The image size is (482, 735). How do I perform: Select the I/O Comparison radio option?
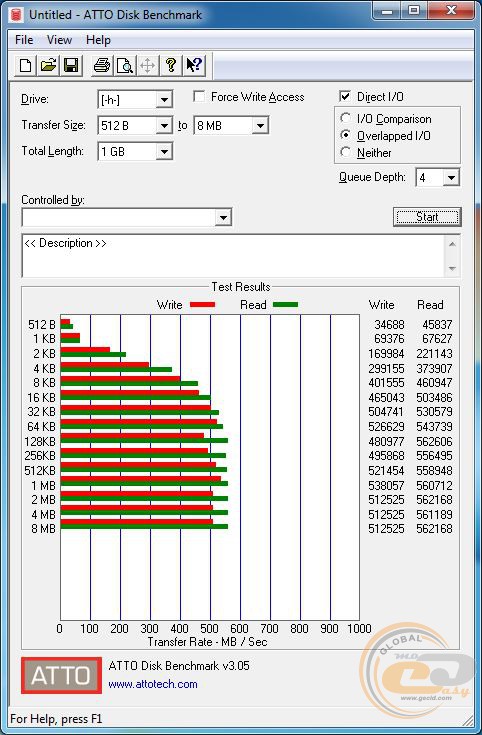point(346,119)
